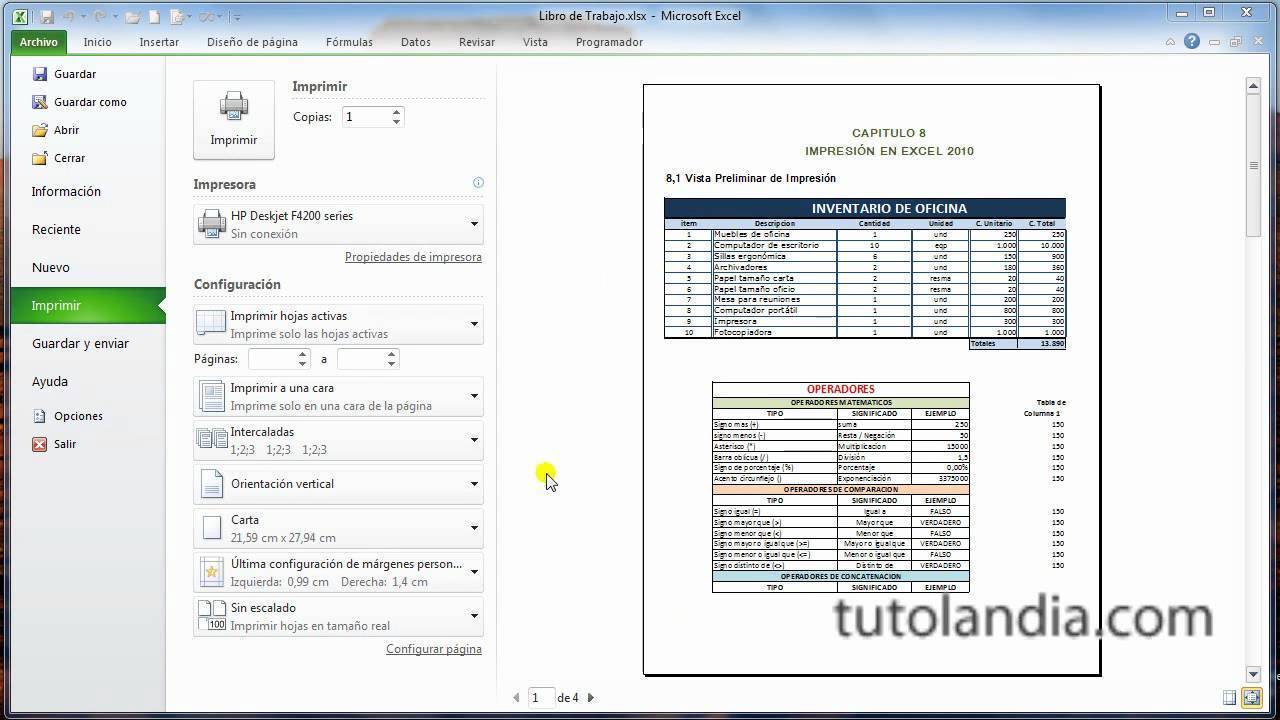
Task: Open the Sin escalado scaling dropdown
Action: pyautogui.click(x=338, y=616)
